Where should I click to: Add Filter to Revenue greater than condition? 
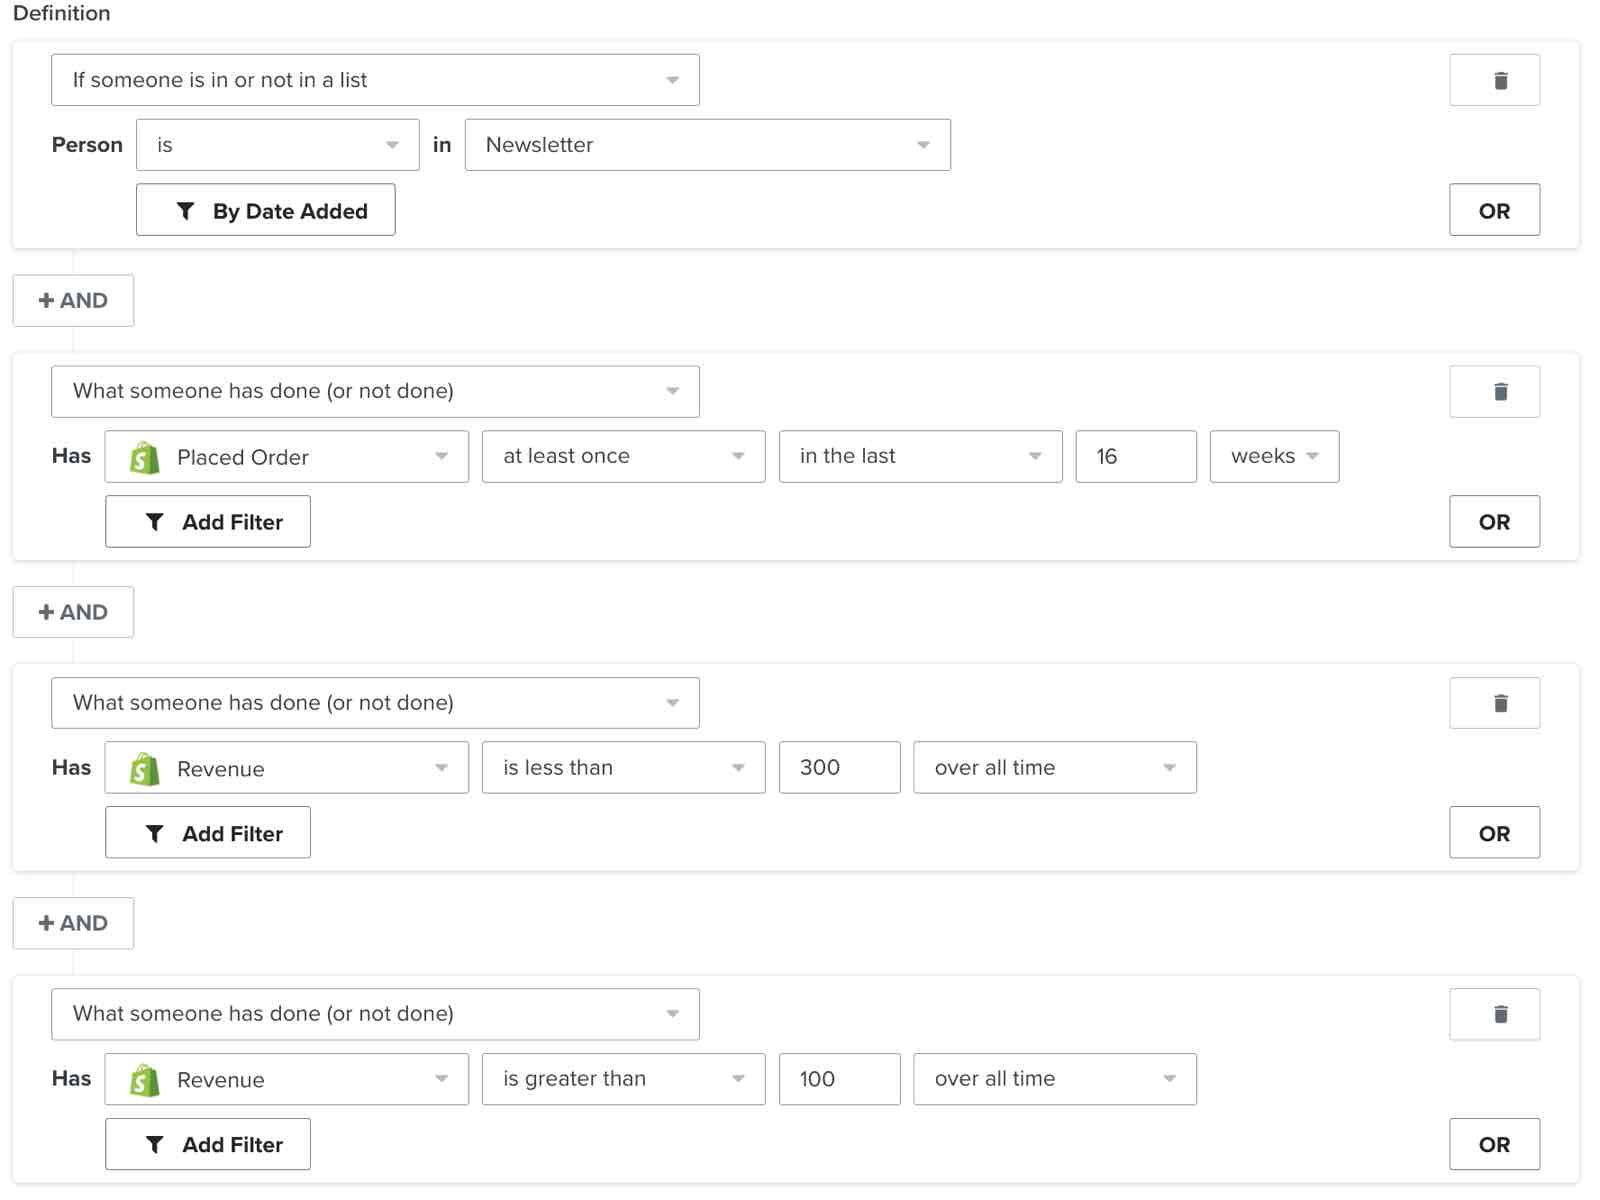tap(207, 1144)
